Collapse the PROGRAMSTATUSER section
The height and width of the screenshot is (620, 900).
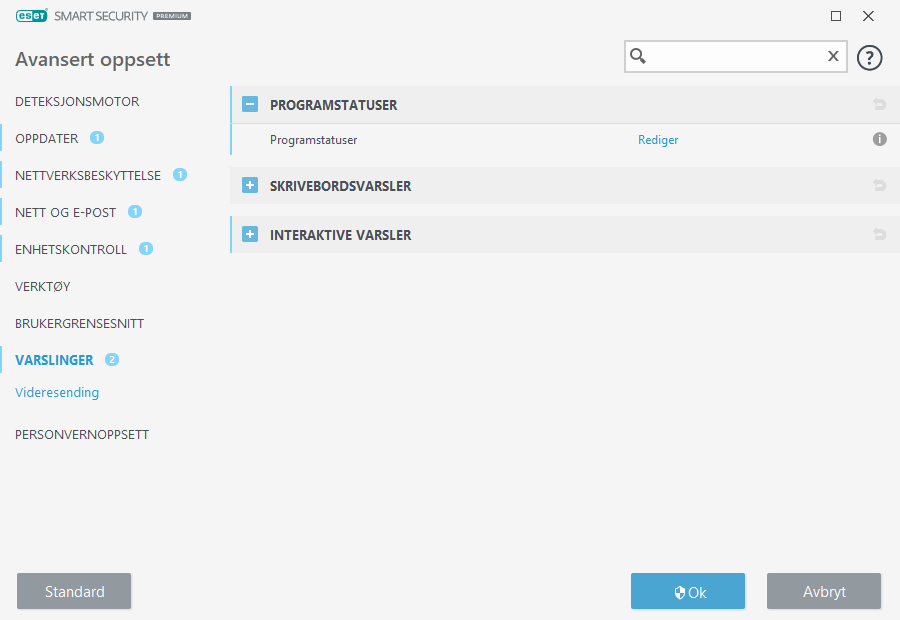pyautogui.click(x=250, y=104)
